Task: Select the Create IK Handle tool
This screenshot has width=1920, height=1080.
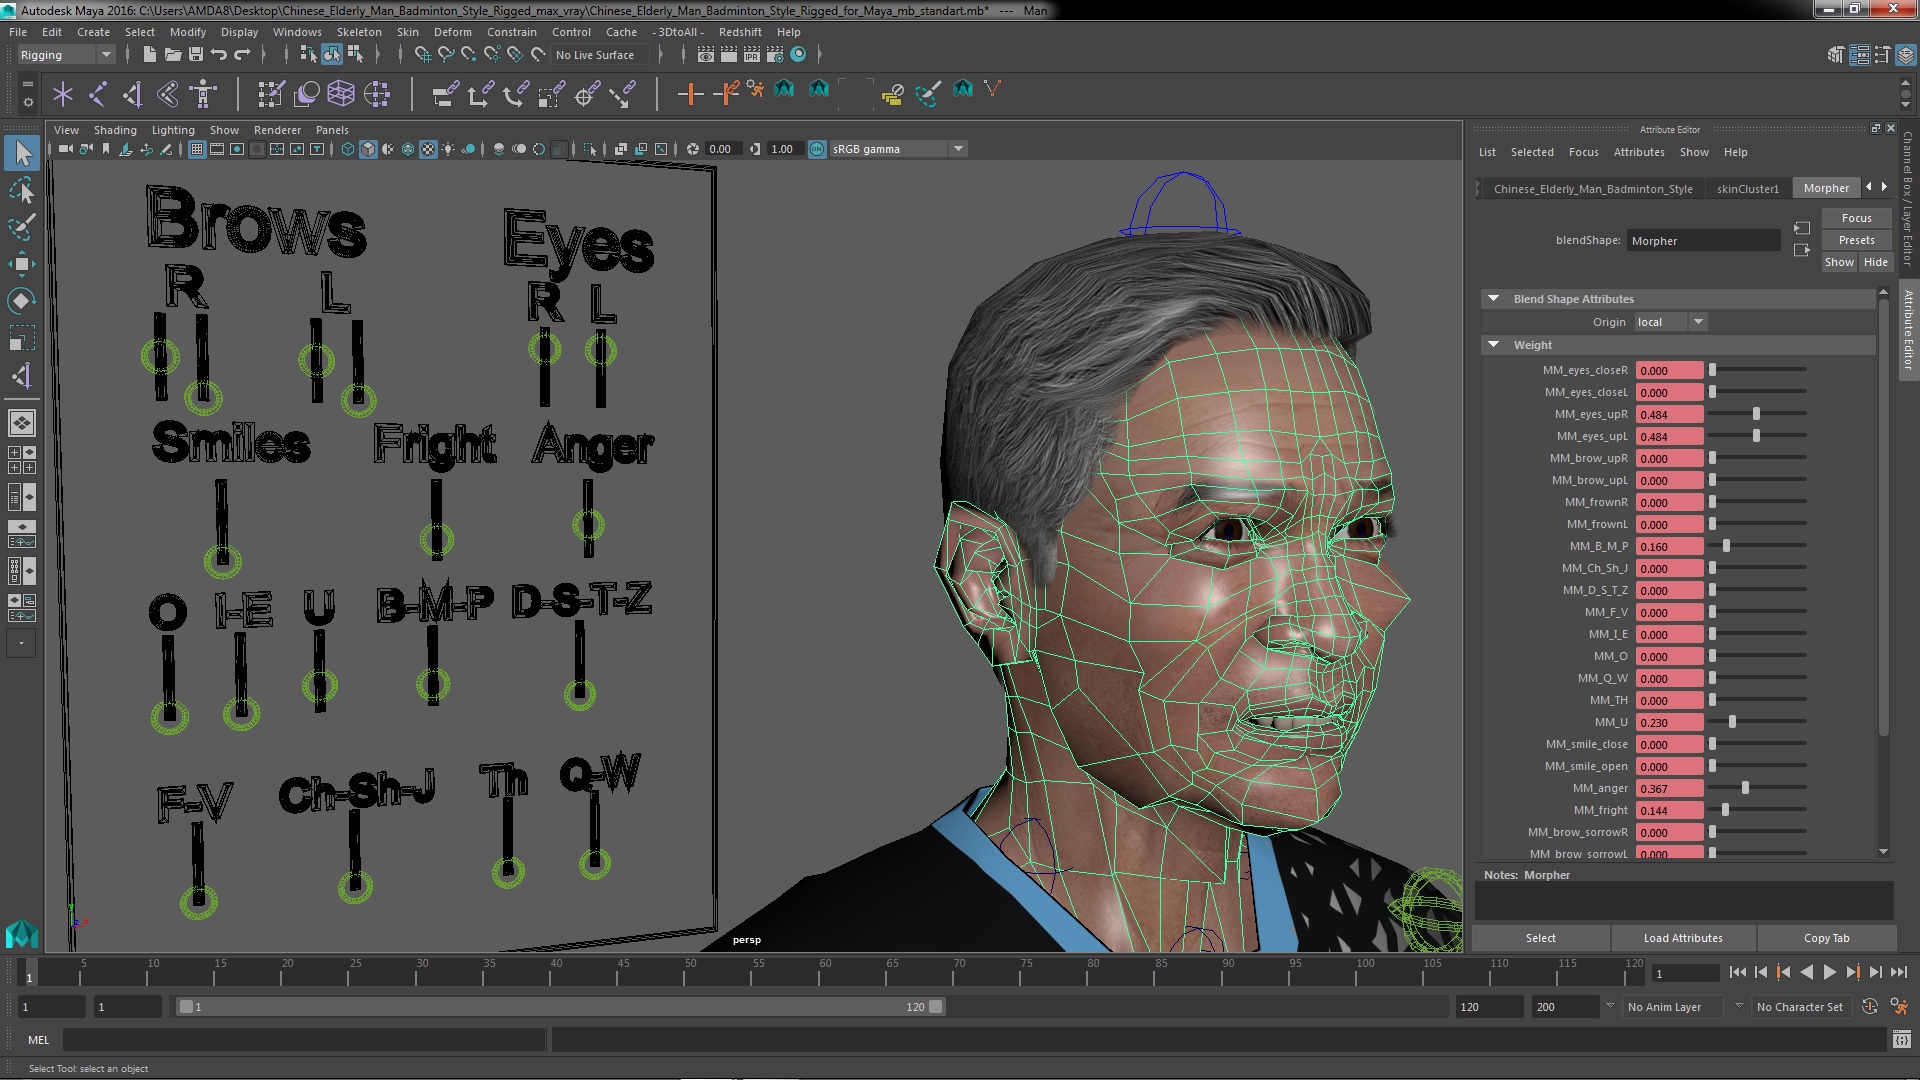Action: (133, 95)
